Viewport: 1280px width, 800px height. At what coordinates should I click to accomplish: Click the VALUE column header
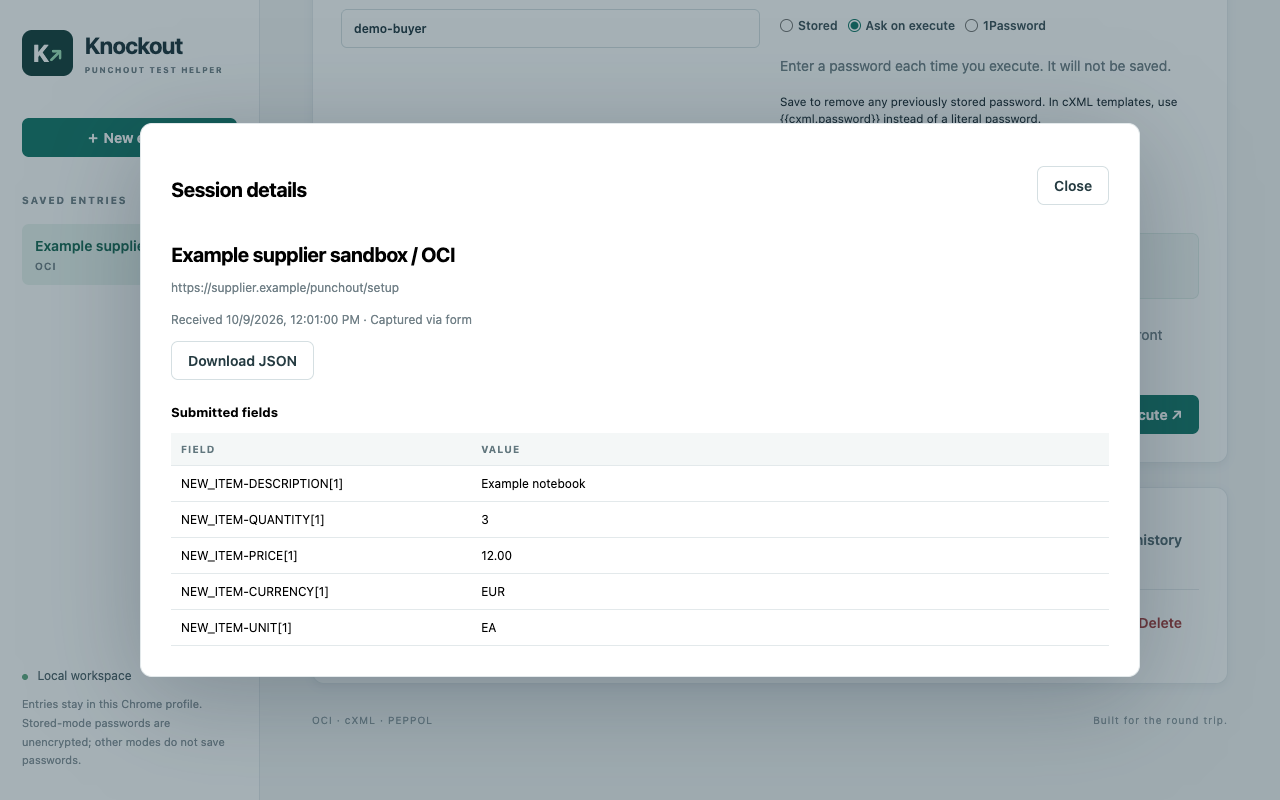coord(500,450)
